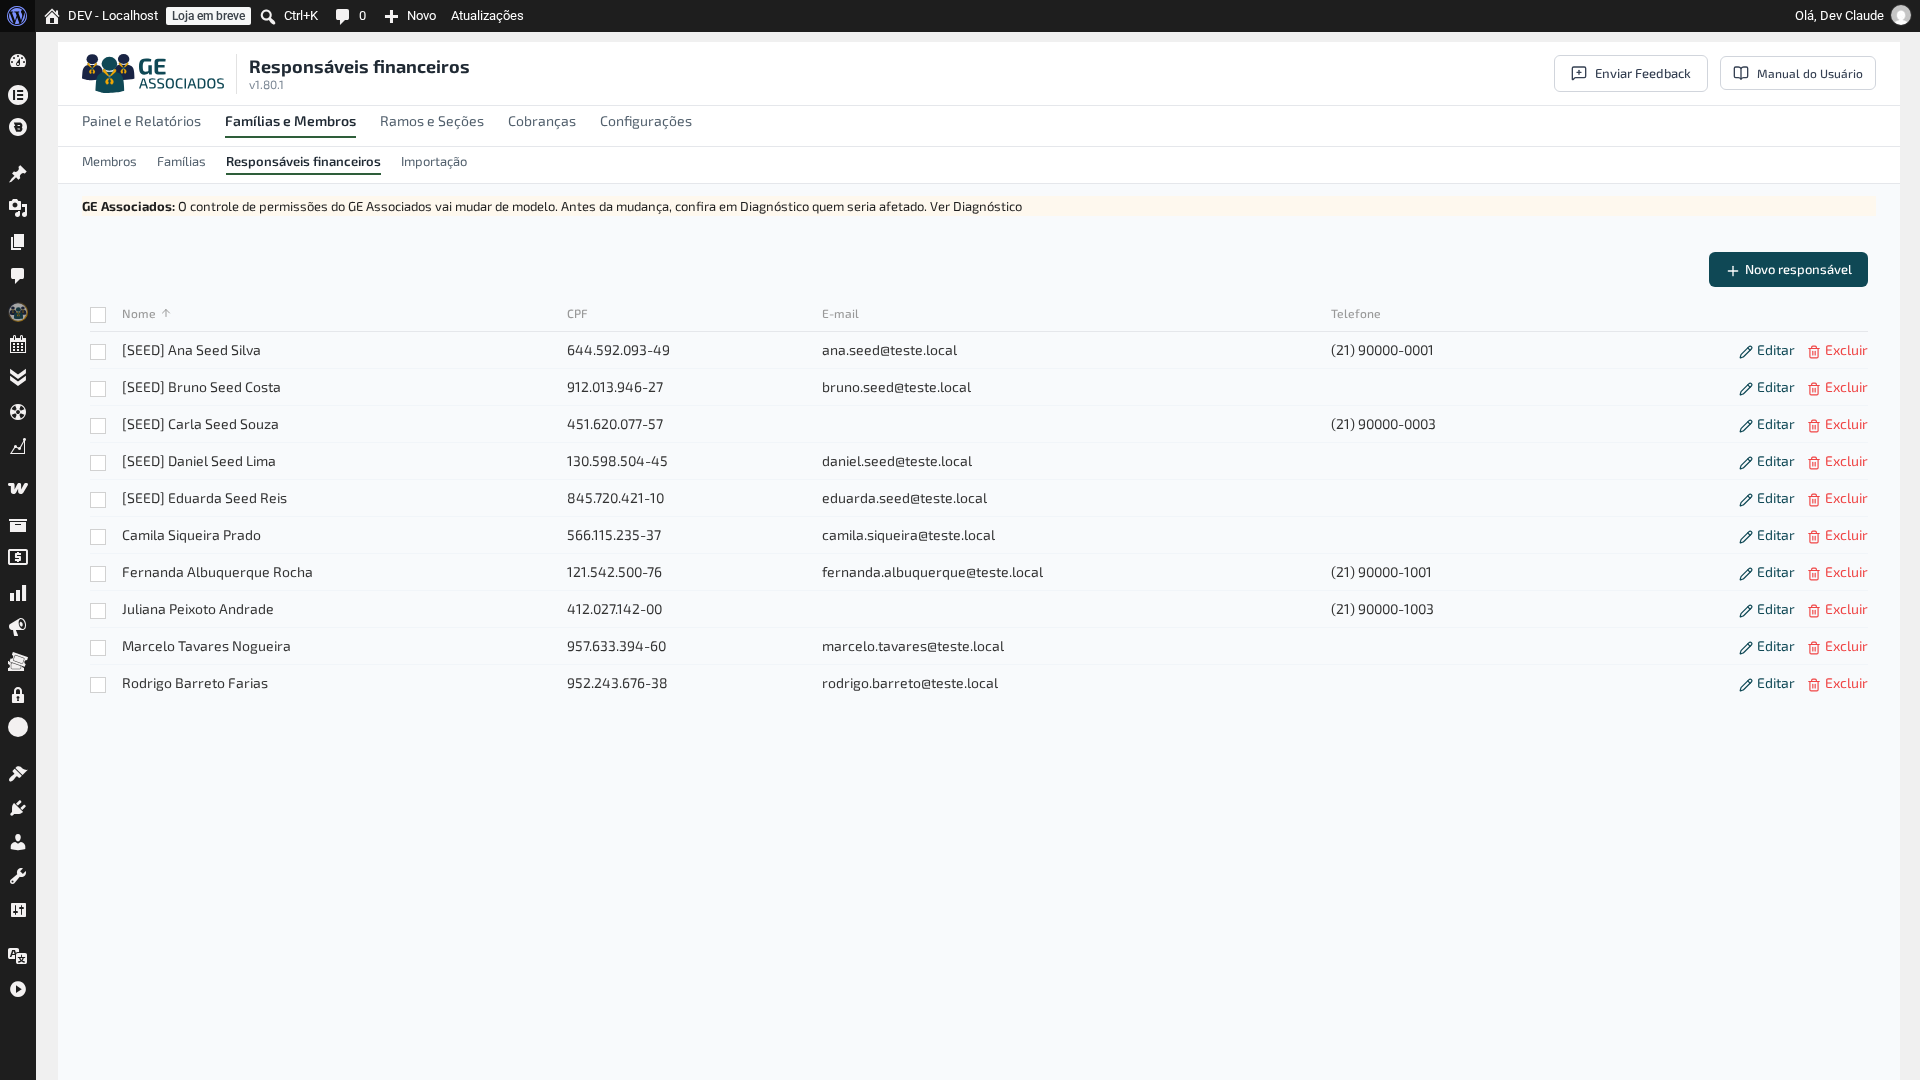Open Tools wrench icon in sidebar
This screenshot has width=1920, height=1080.
point(18,876)
